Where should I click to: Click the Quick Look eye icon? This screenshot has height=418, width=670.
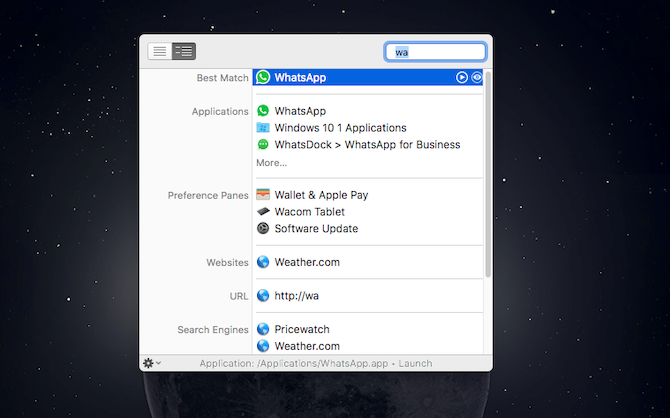click(x=476, y=77)
